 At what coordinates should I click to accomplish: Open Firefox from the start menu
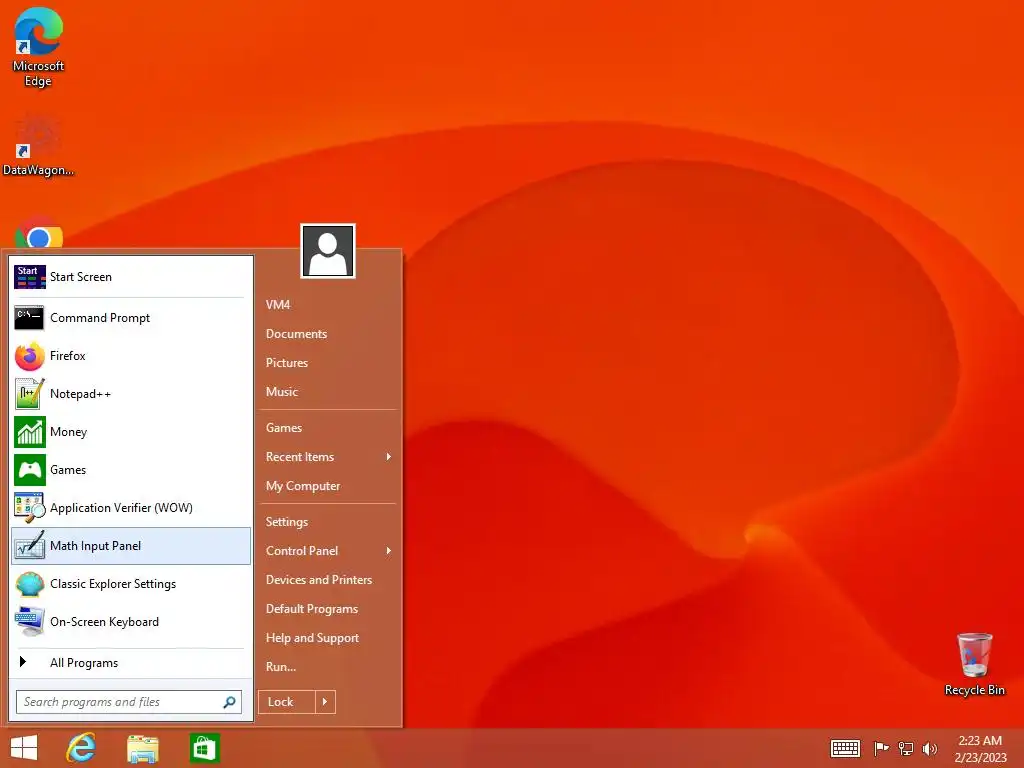pyautogui.click(x=131, y=356)
